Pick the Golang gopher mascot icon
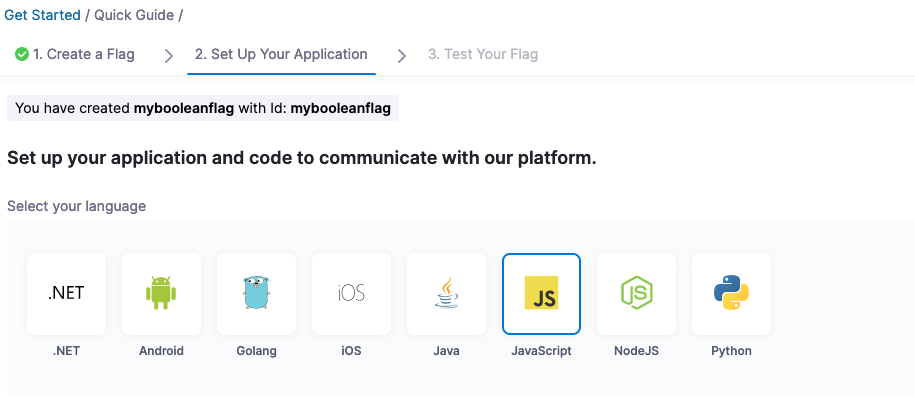The image size is (915, 400). pyautogui.click(x=256, y=293)
